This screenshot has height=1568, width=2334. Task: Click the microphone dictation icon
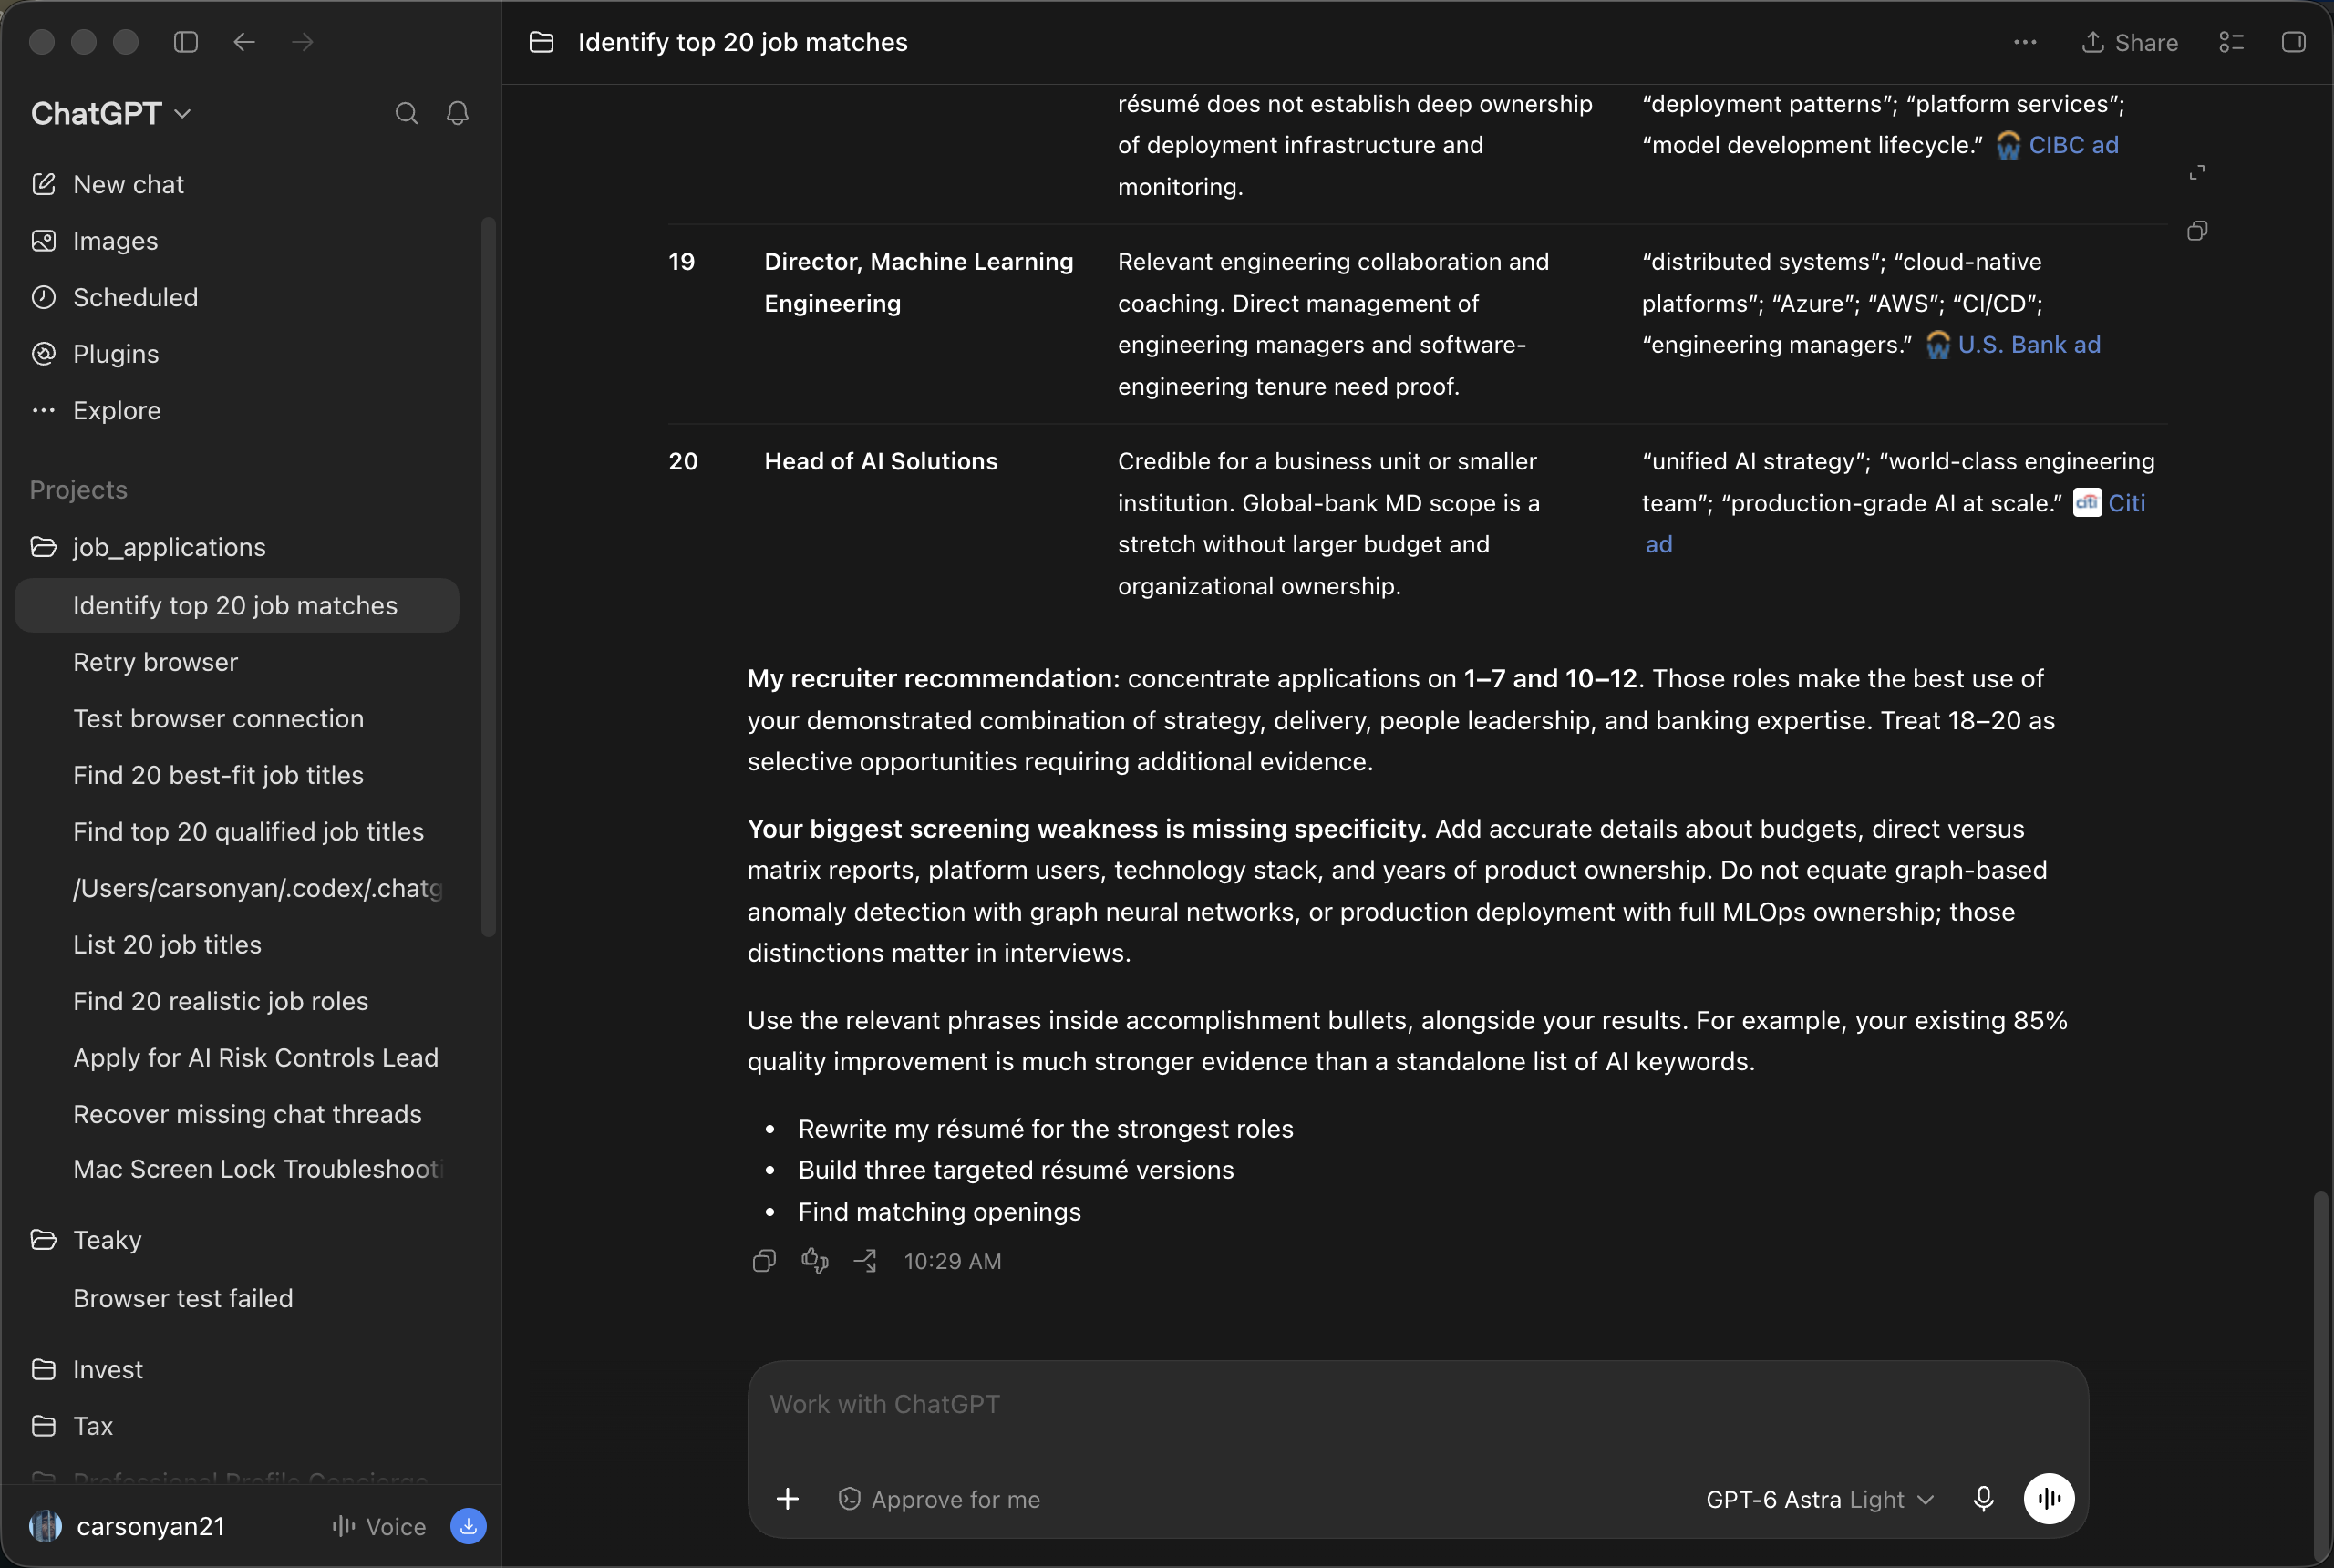coord(1983,1498)
